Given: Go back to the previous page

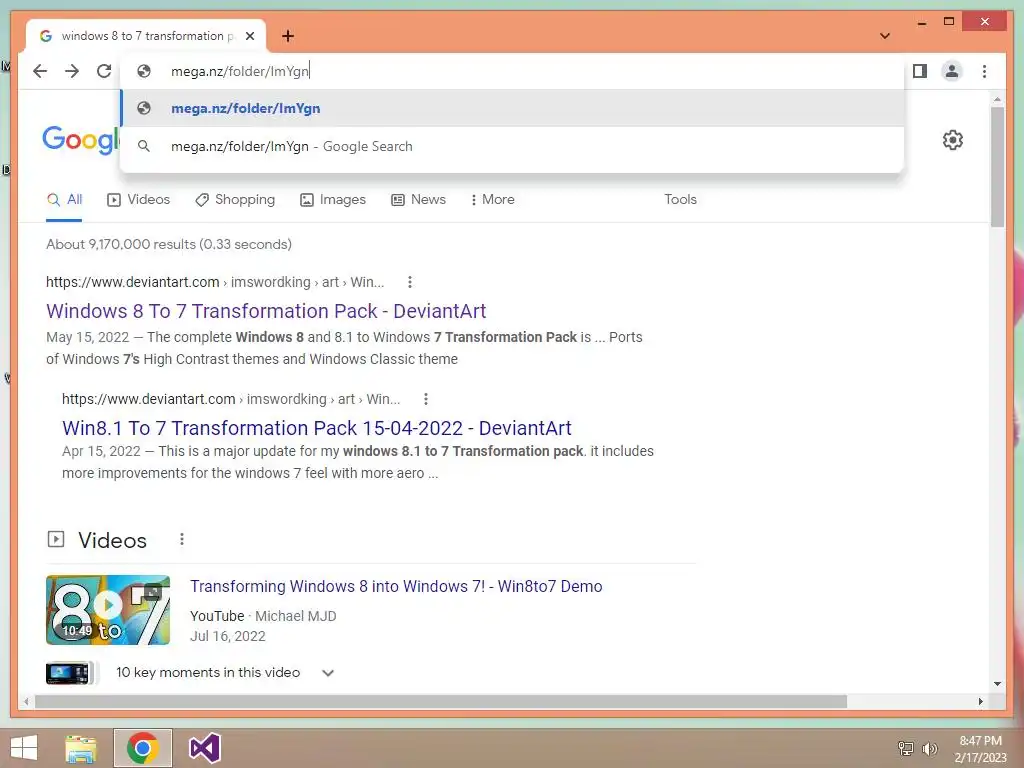Looking at the screenshot, I should pyautogui.click(x=40, y=71).
